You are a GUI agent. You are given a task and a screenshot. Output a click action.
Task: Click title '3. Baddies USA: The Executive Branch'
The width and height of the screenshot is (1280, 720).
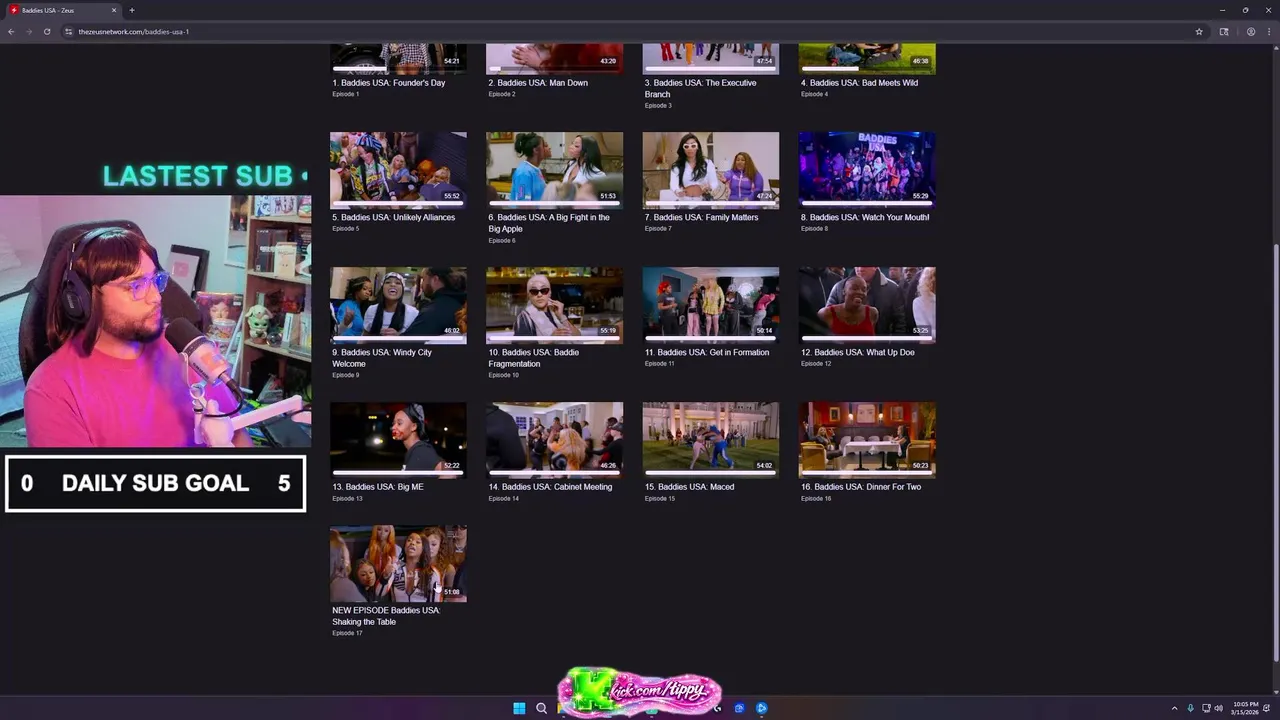[x=700, y=88]
